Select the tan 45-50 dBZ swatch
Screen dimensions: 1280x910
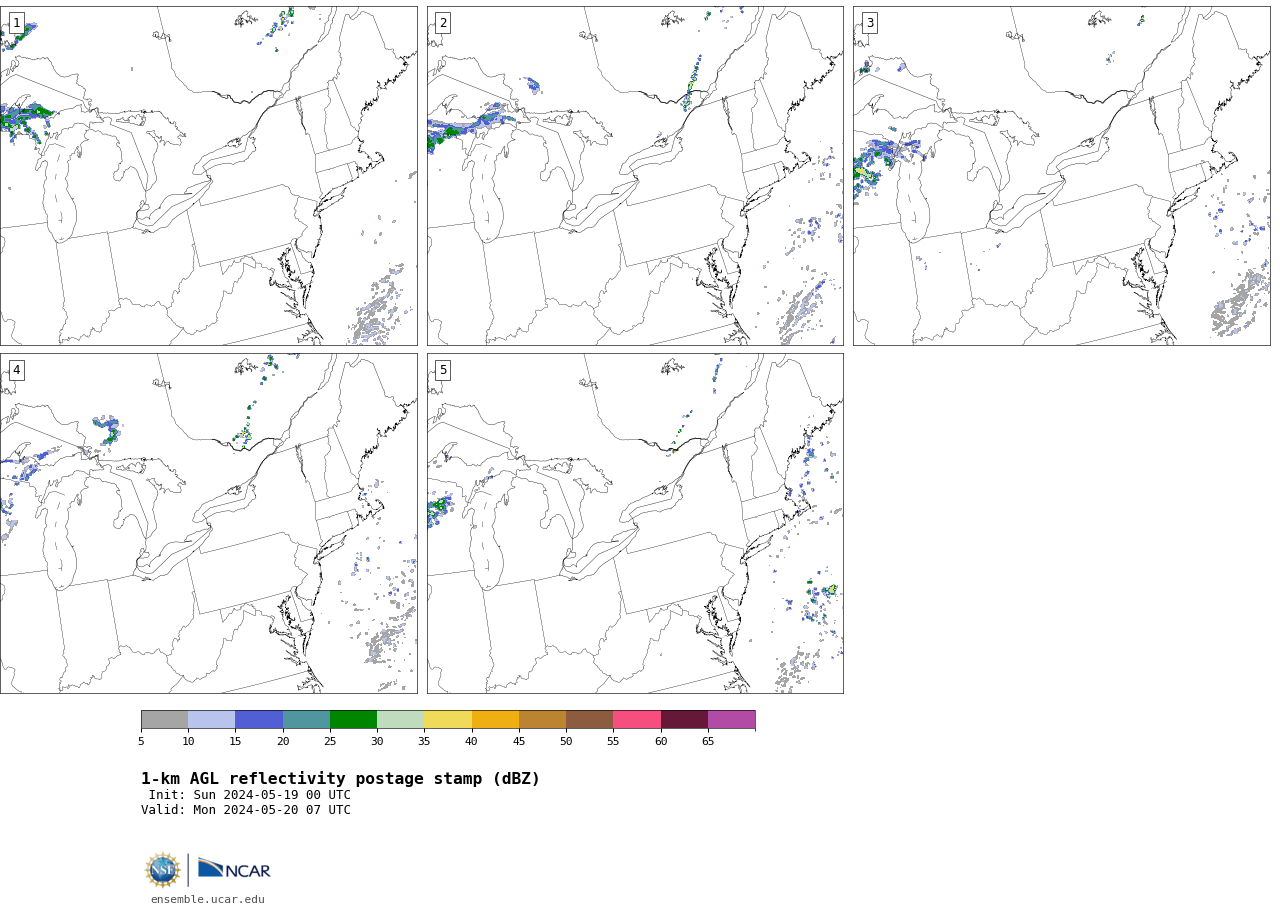coord(542,720)
